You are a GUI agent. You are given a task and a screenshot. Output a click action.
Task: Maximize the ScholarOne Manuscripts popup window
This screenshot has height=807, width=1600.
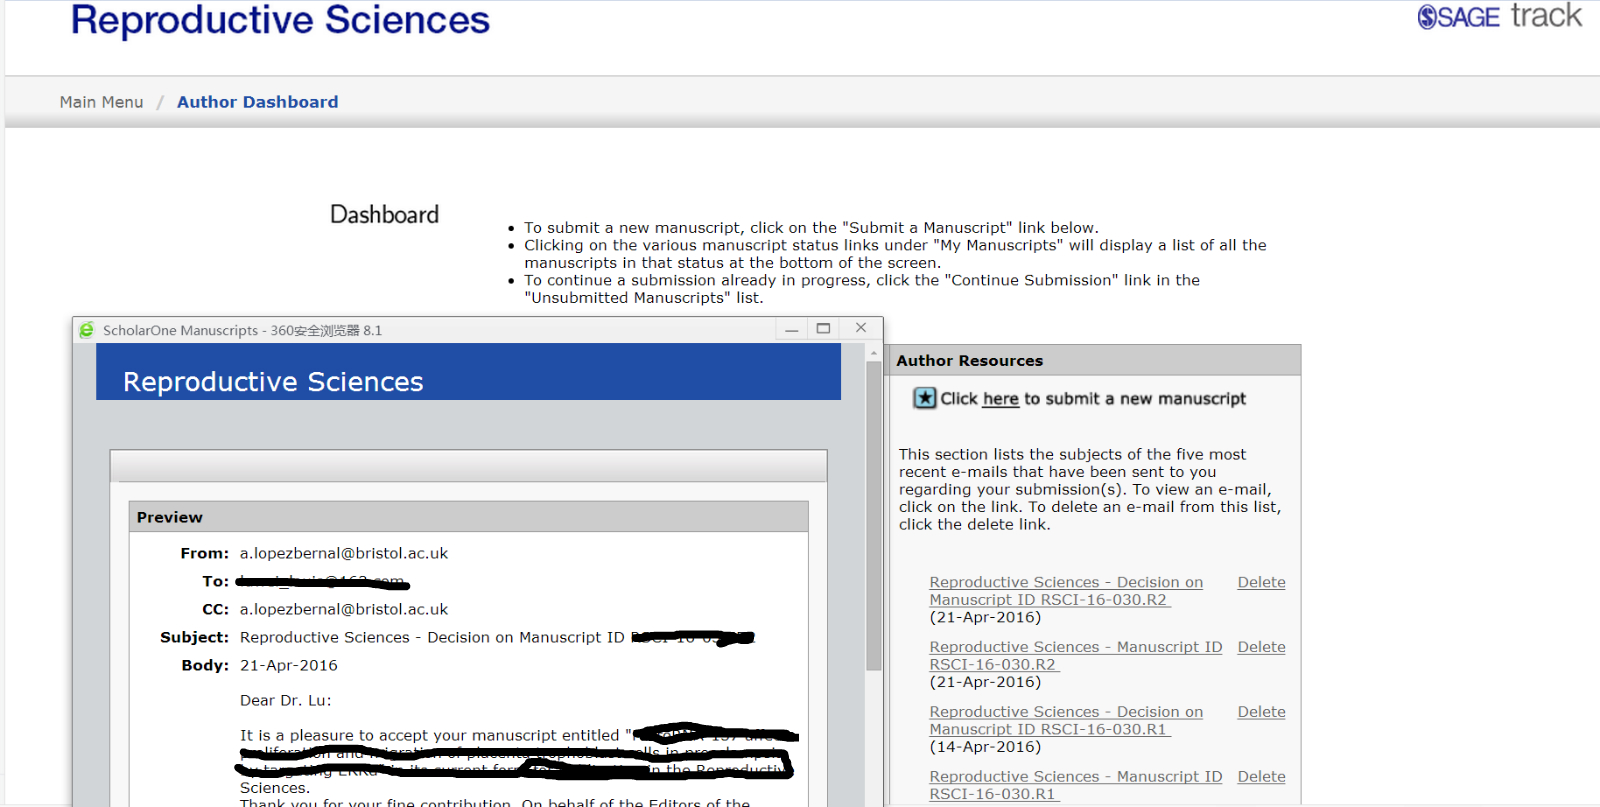pyautogui.click(x=824, y=329)
